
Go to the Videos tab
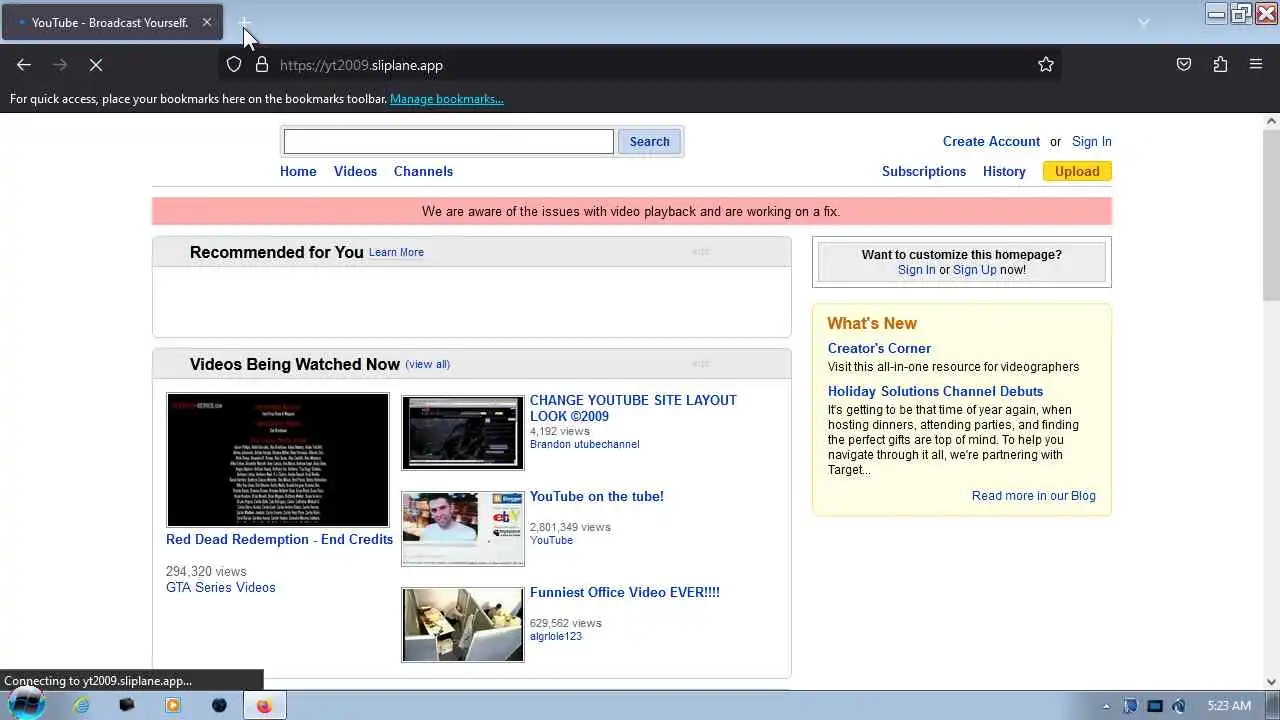pos(355,171)
